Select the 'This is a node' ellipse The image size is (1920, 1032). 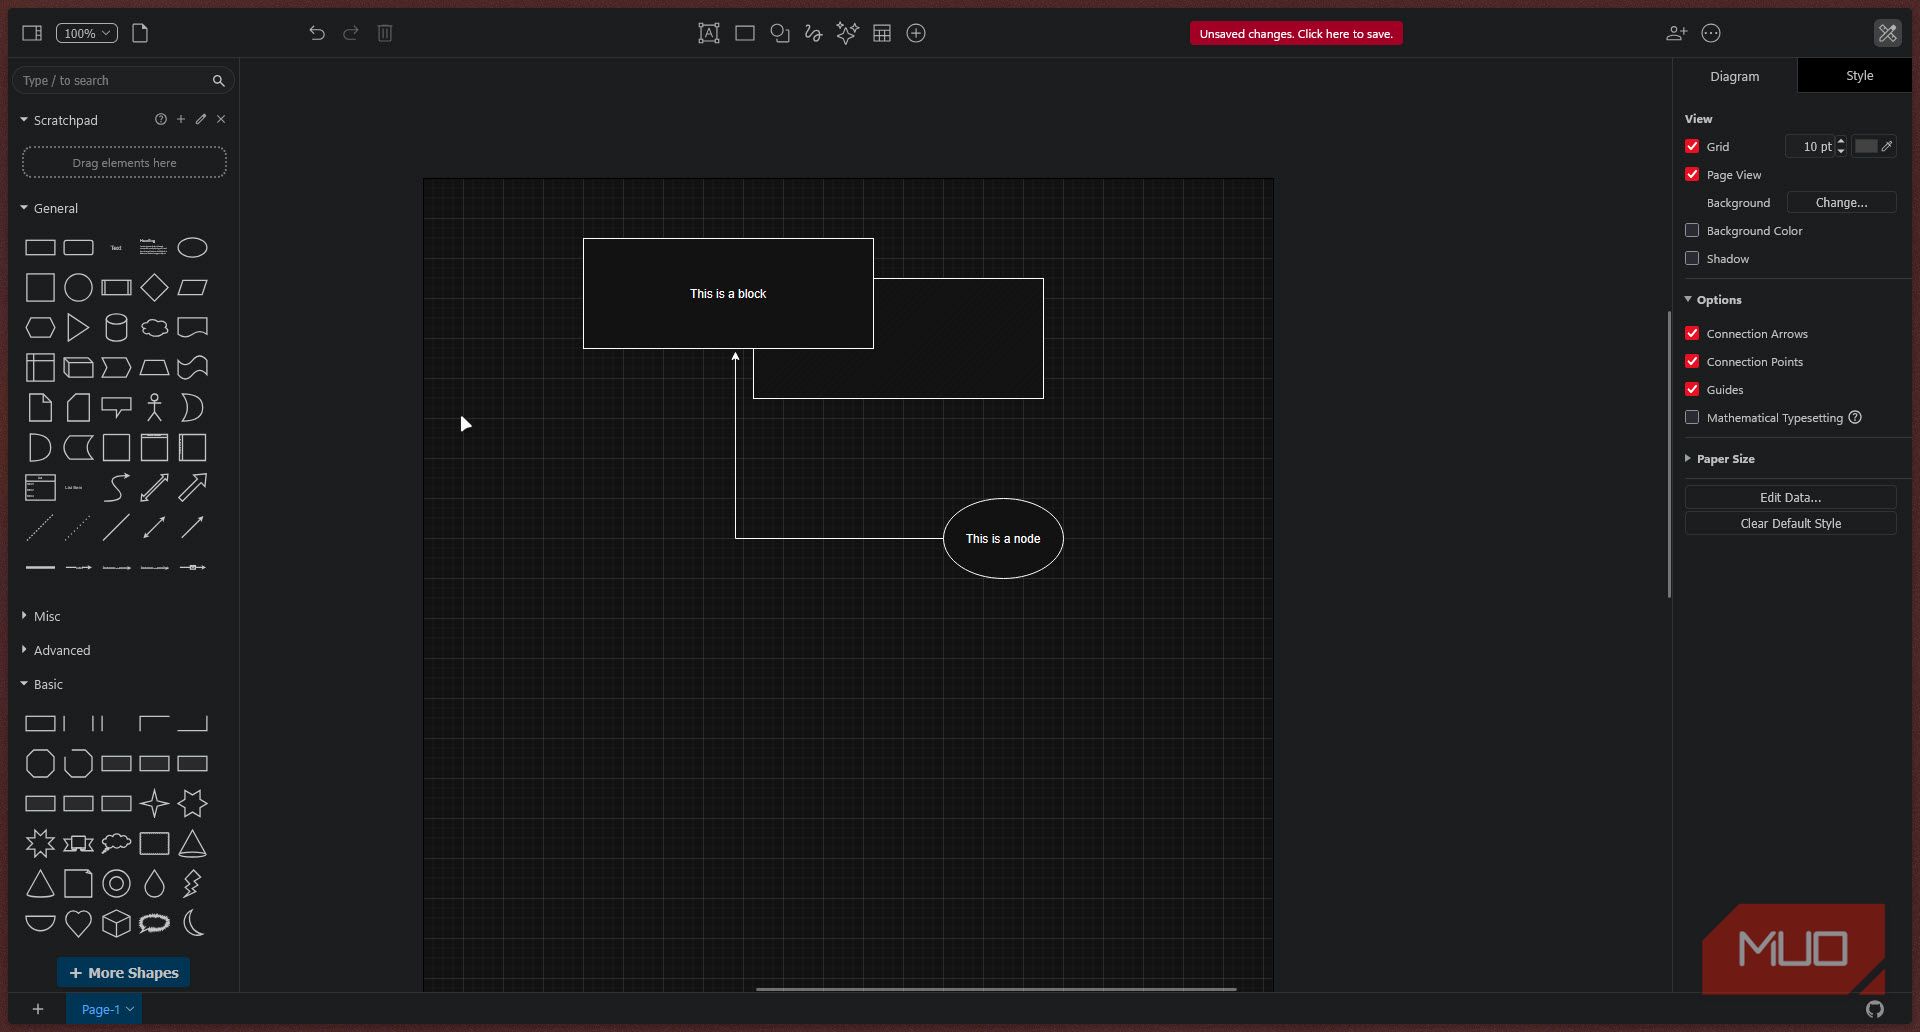coord(1003,538)
